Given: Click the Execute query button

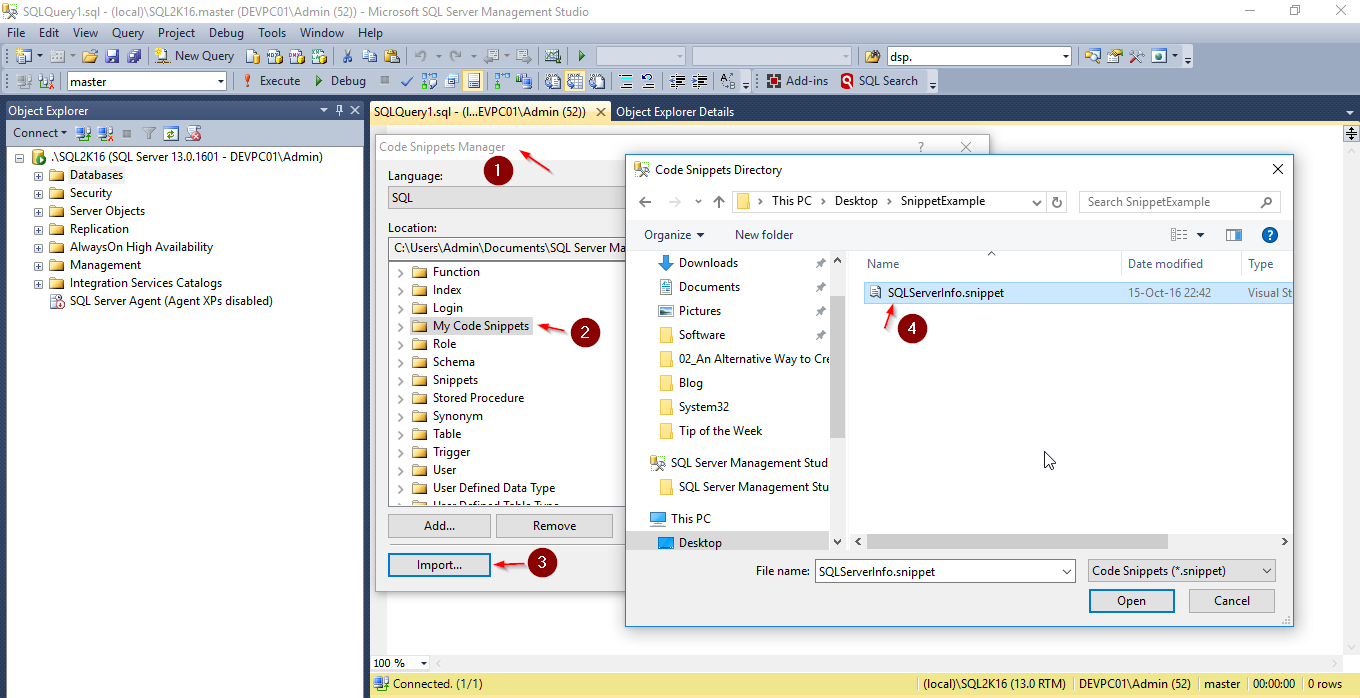Looking at the screenshot, I should pyautogui.click(x=271, y=81).
